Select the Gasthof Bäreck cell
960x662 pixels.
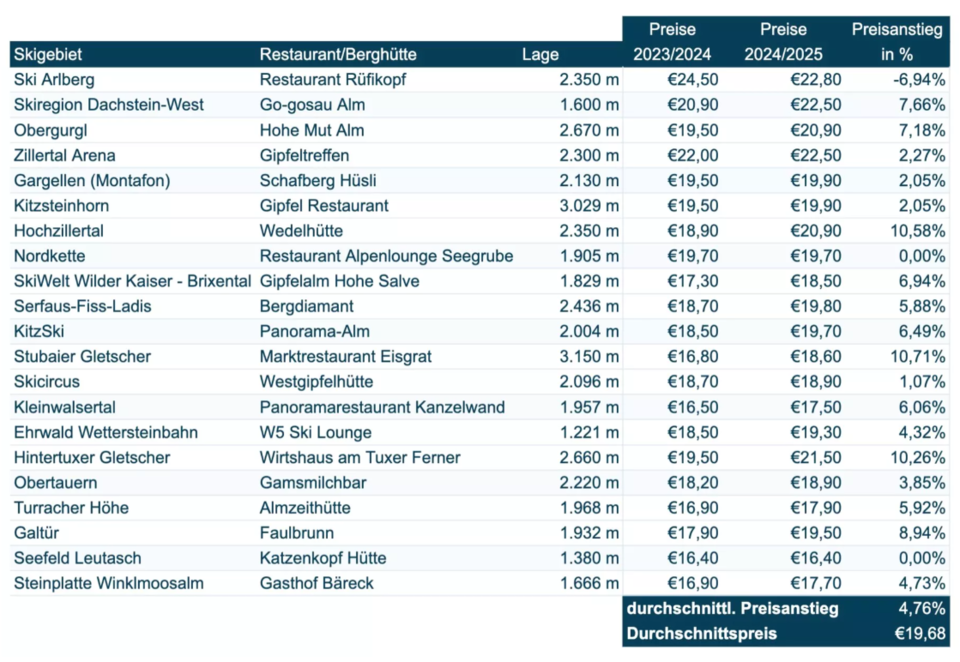pyautogui.click(x=316, y=583)
